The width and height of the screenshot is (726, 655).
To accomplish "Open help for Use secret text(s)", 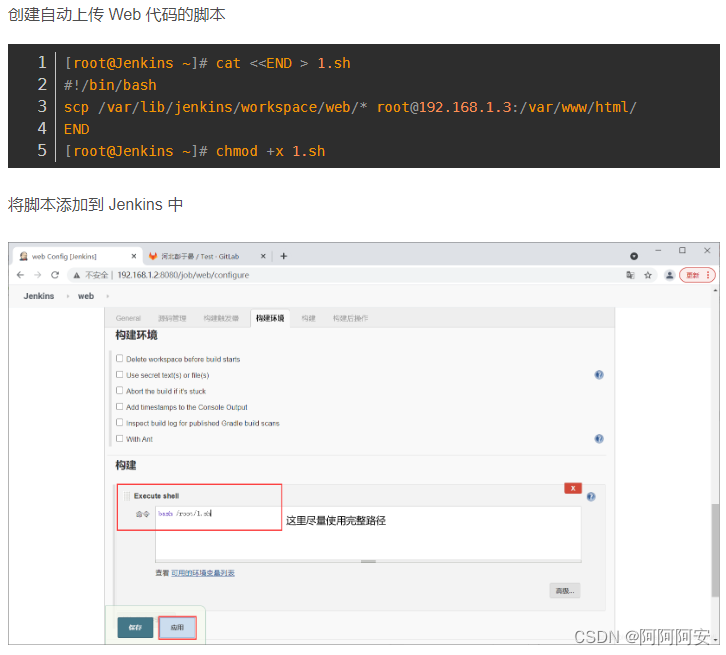I will click(x=599, y=374).
